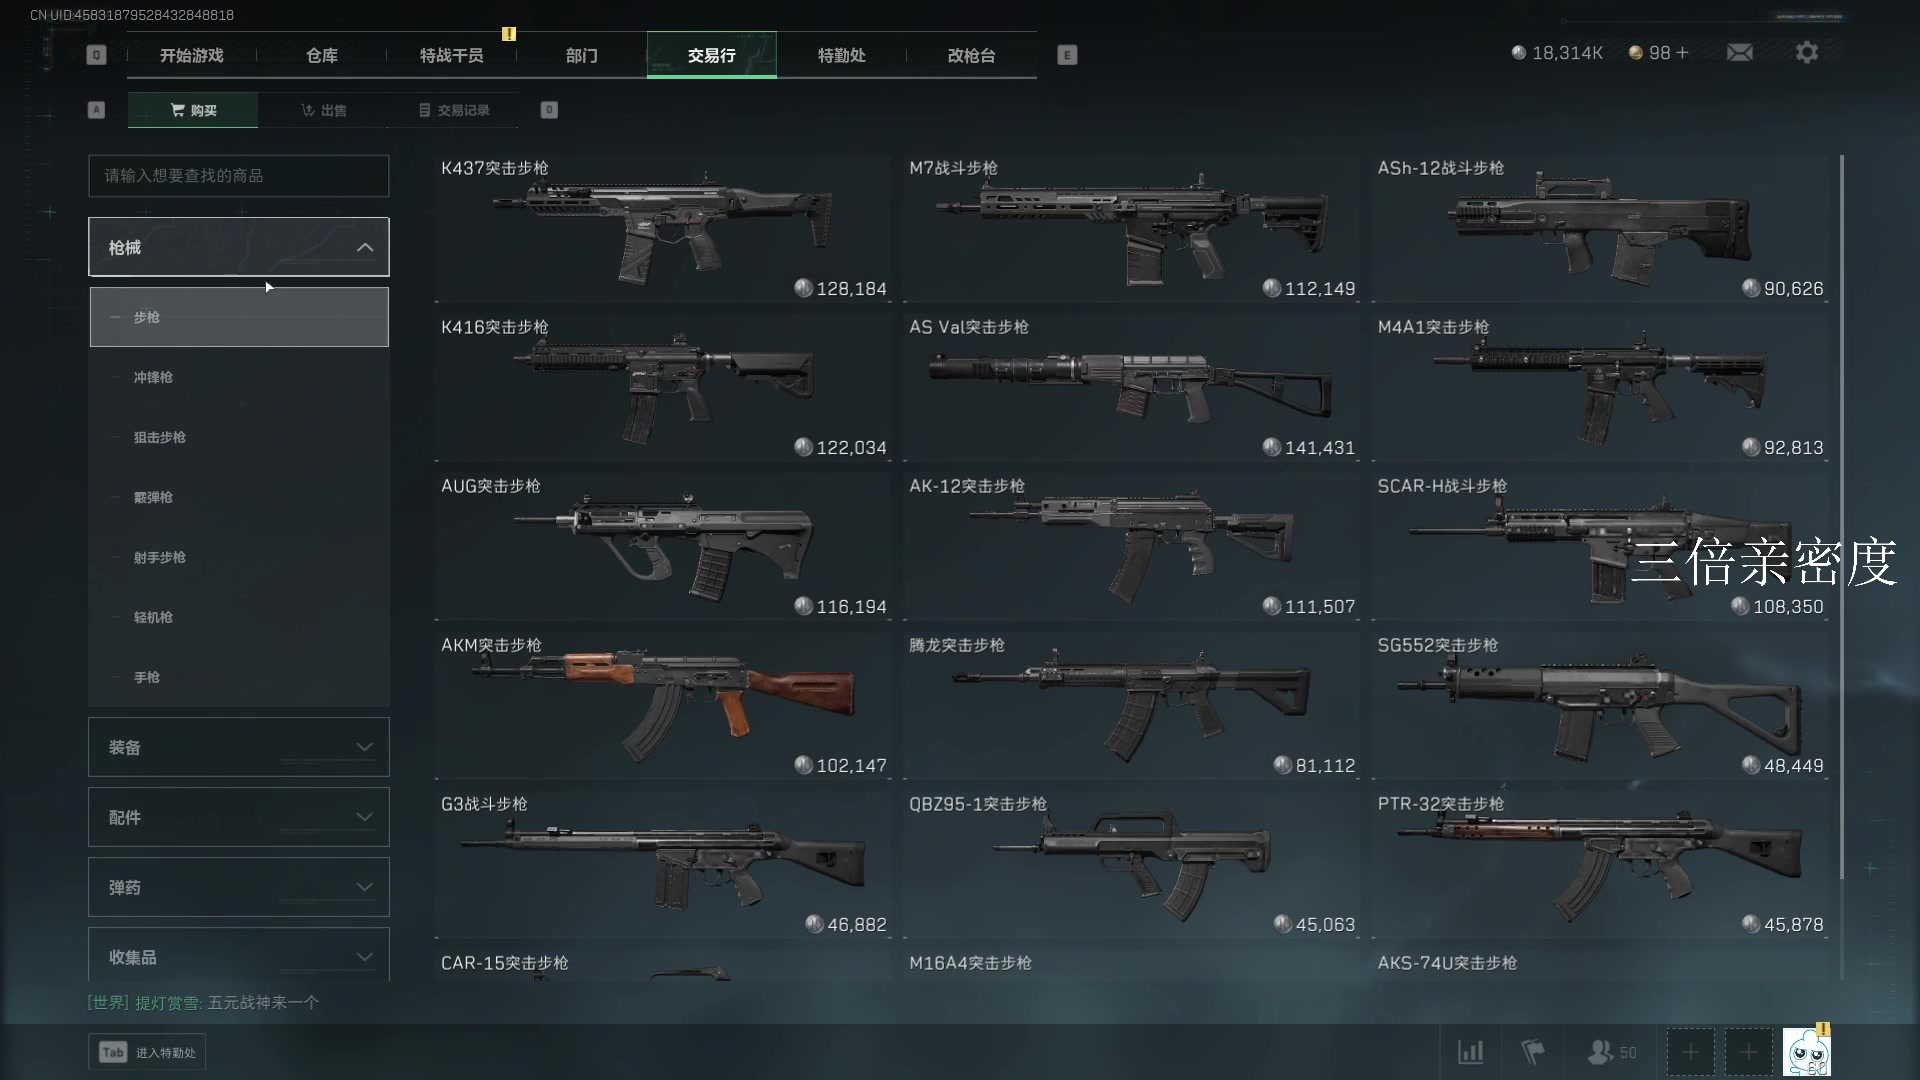Viewport: 1920px width, 1080px height.
Task: Add premium currency with plus sign
Action: (x=1682, y=52)
